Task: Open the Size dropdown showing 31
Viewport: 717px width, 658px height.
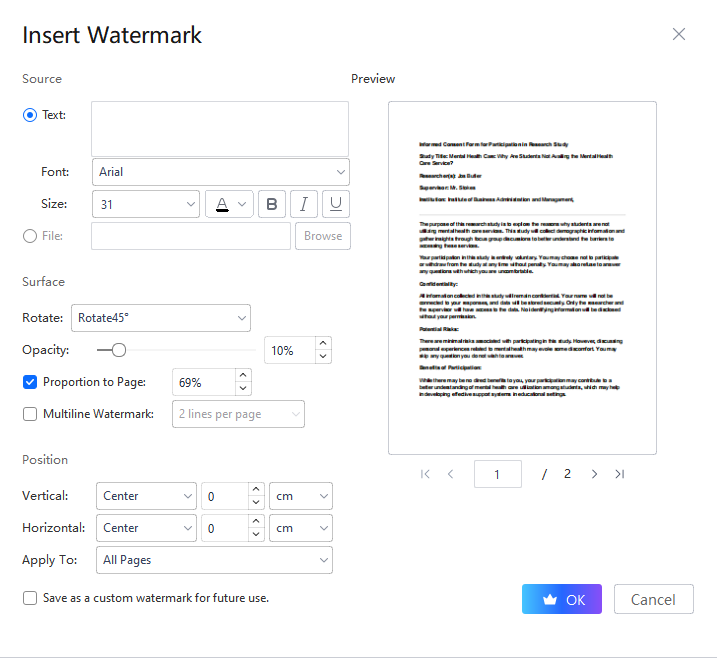Action: [x=146, y=204]
